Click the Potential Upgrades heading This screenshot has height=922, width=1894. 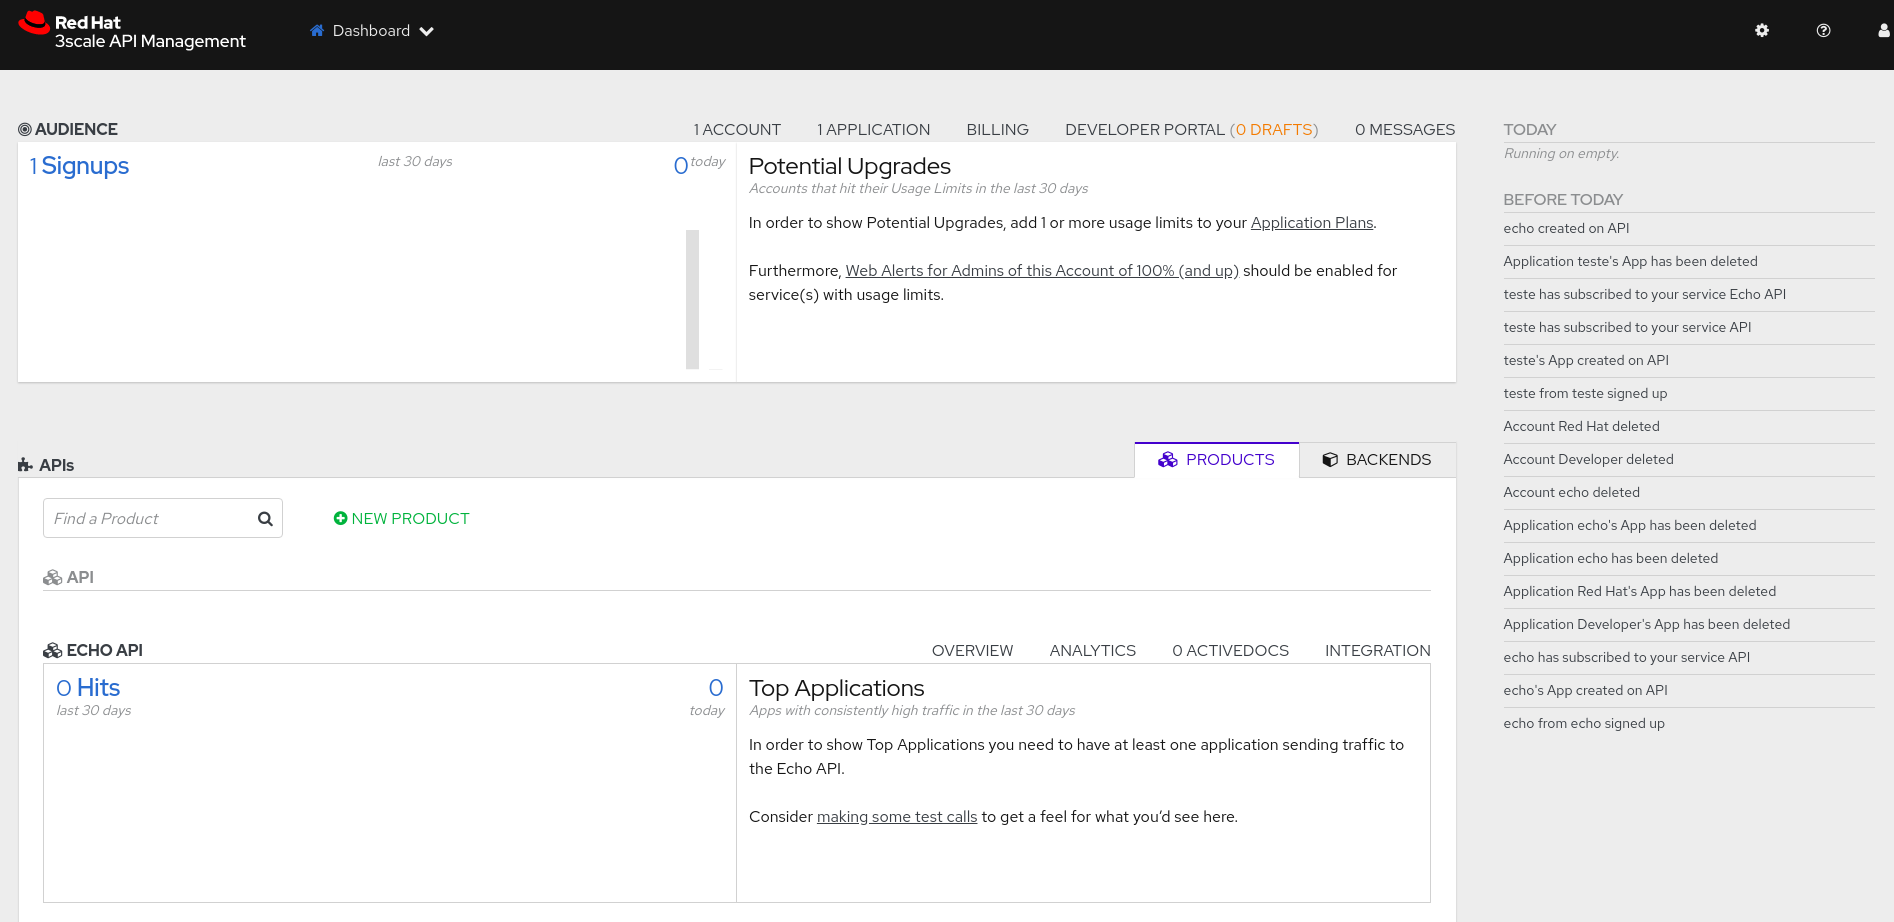tap(849, 166)
